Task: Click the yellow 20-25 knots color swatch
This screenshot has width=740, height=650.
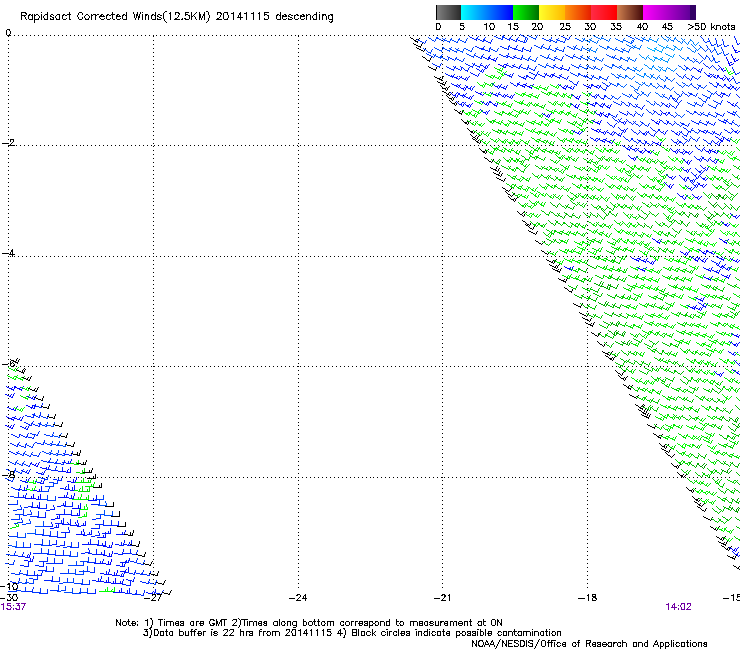Action: point(552,12)
